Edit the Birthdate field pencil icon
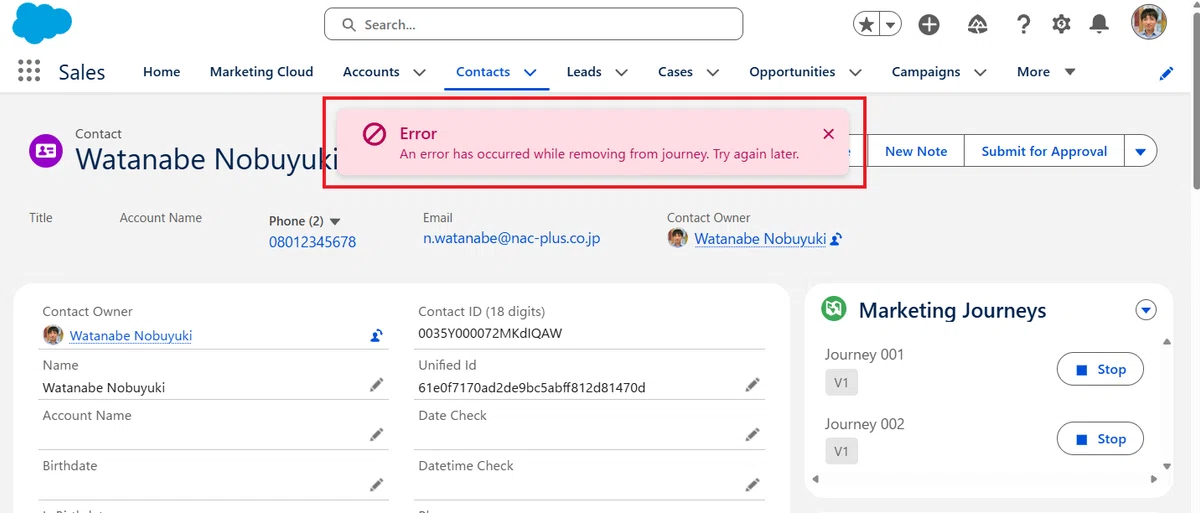 [x=376, y=484]
